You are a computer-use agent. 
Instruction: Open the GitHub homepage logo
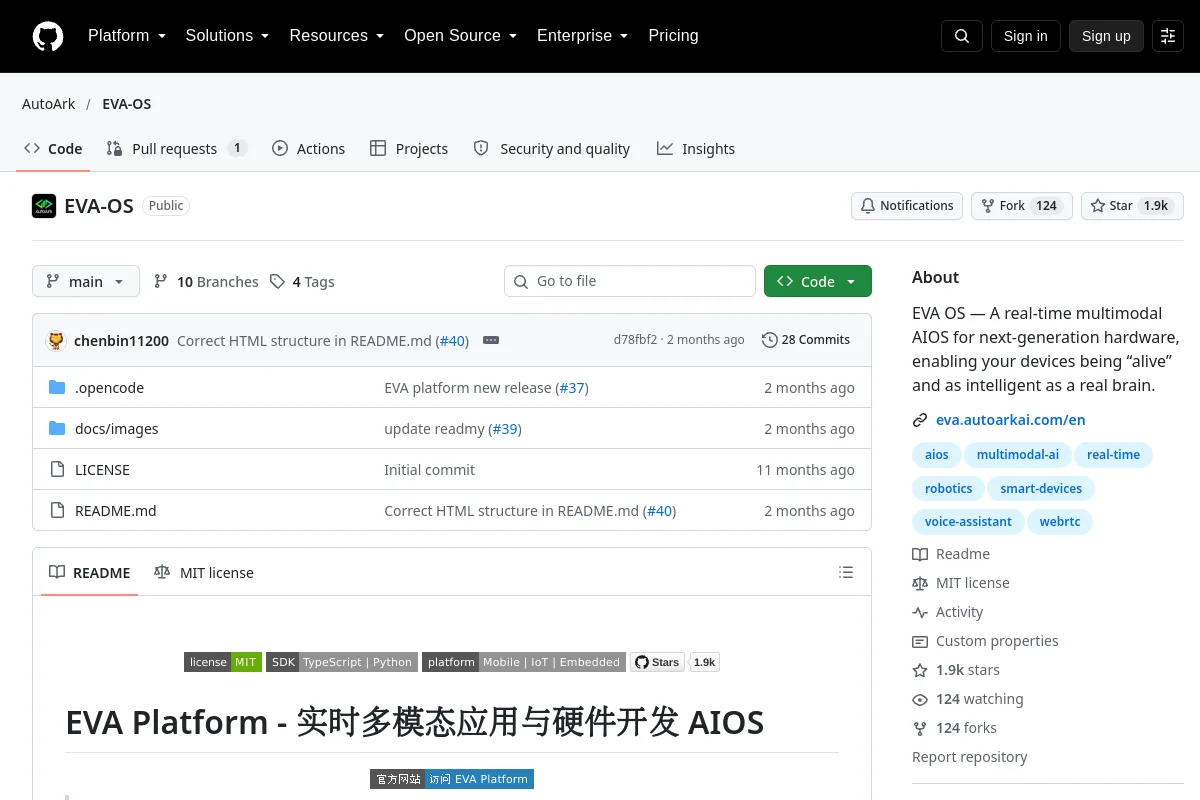point(48,36)
